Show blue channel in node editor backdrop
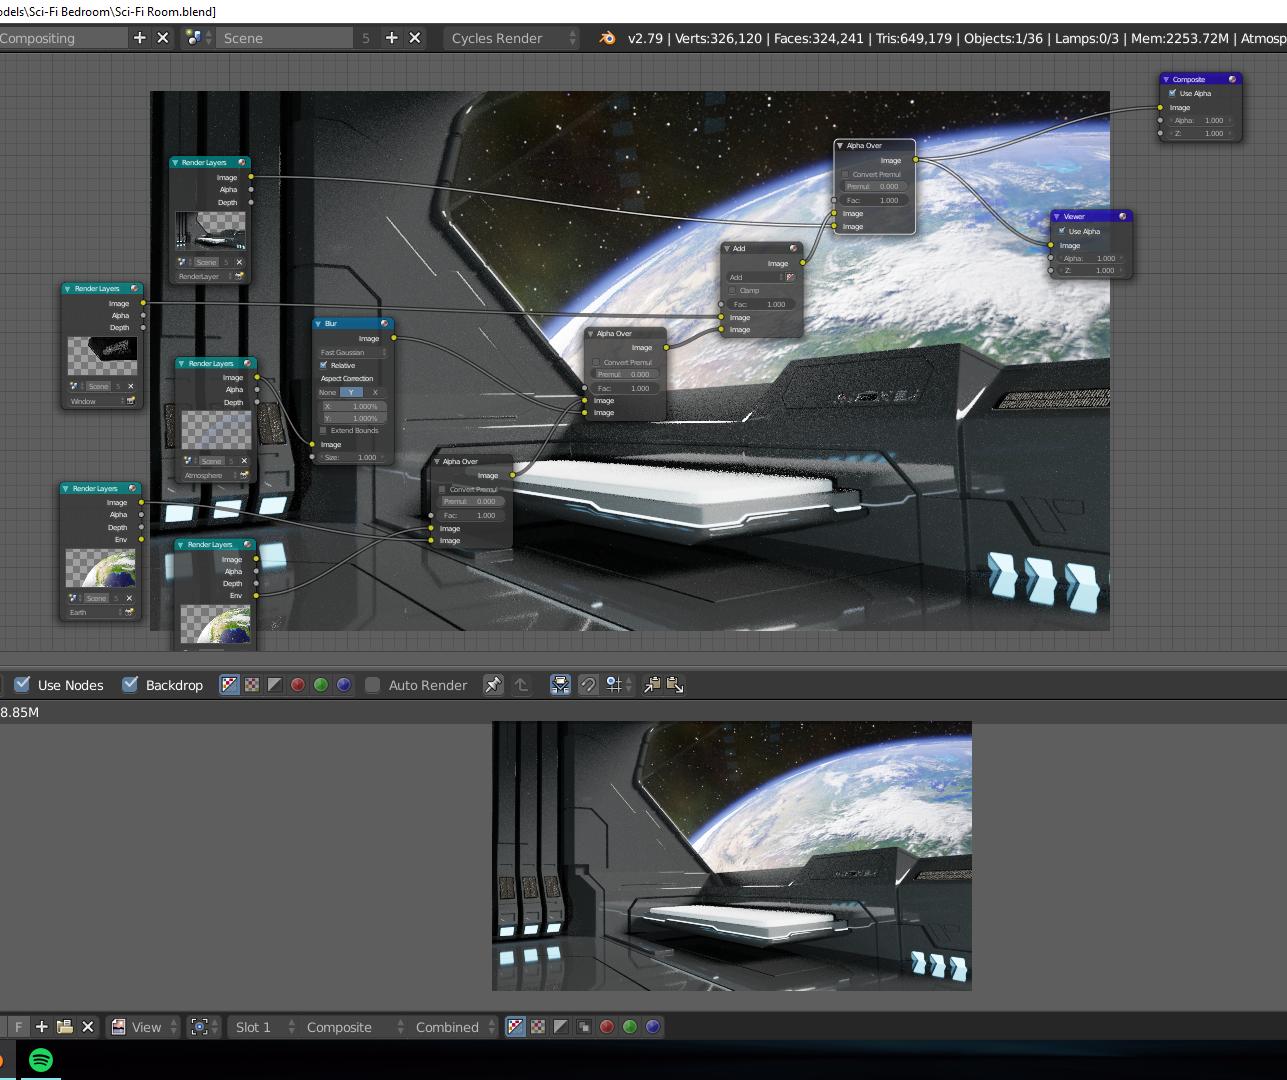 (x=344, y=685)
